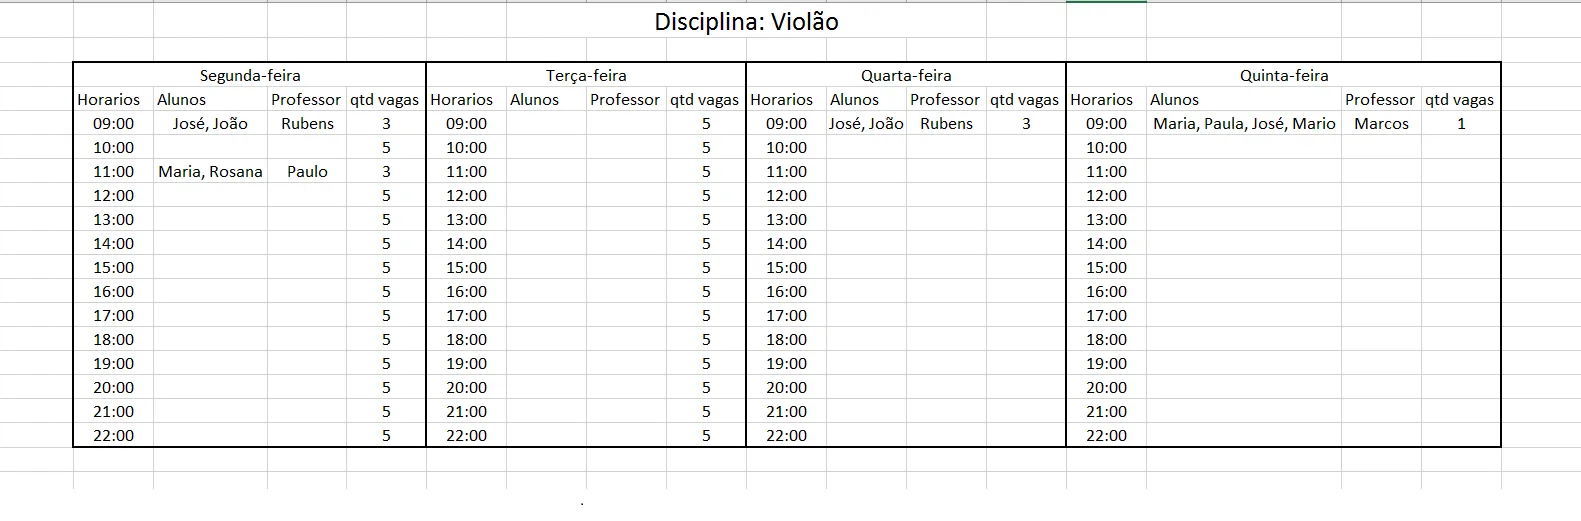Viewport: 1581px width, 521px height.
Task: Select 'Horarios' header under Segunda-feira
Action: point(109,99)
